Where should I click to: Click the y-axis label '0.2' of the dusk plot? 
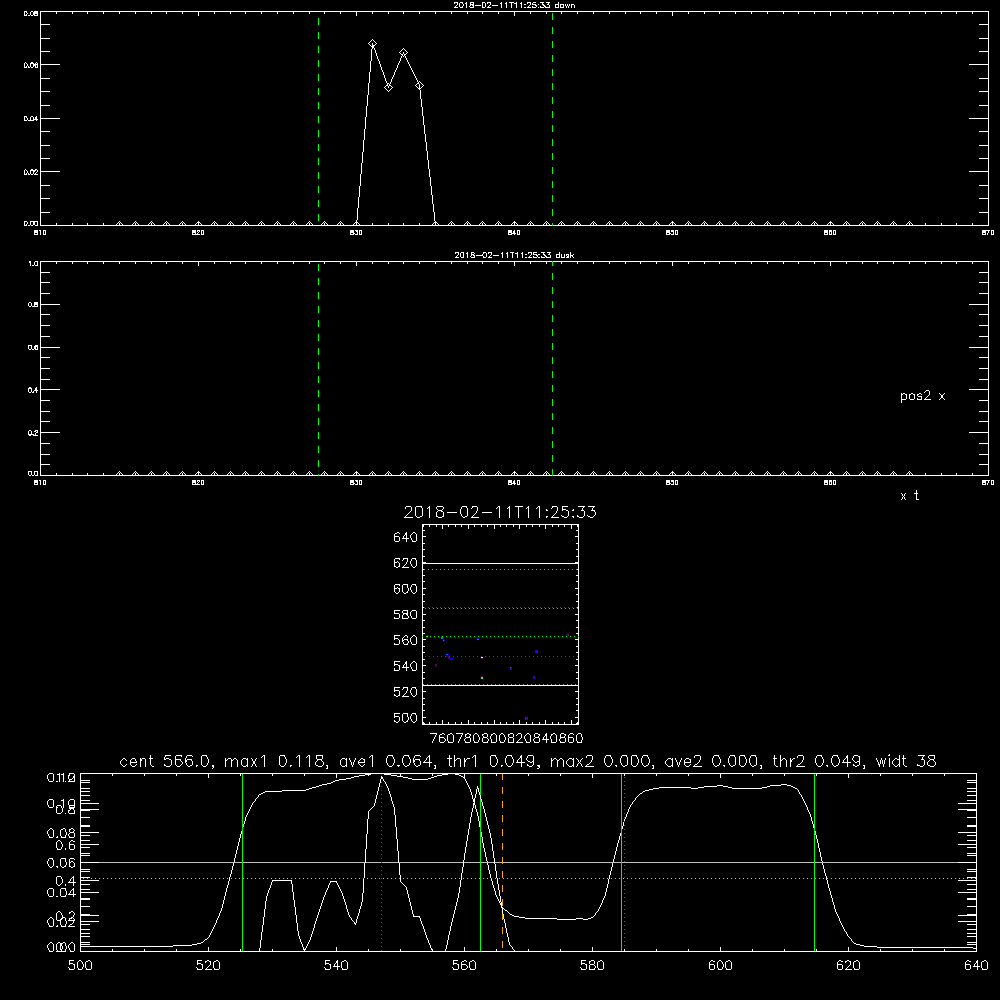tap(33, 432)
